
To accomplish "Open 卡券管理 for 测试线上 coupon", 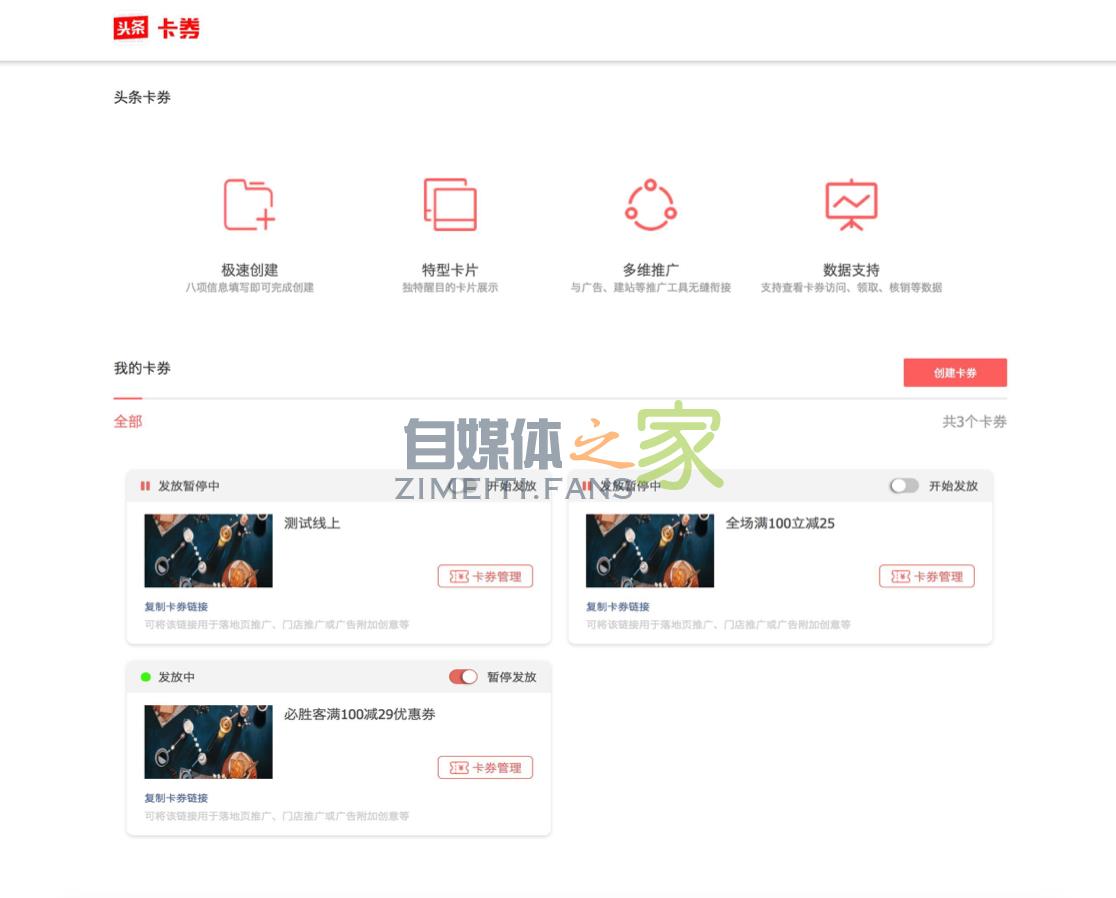I will (485, 576).
